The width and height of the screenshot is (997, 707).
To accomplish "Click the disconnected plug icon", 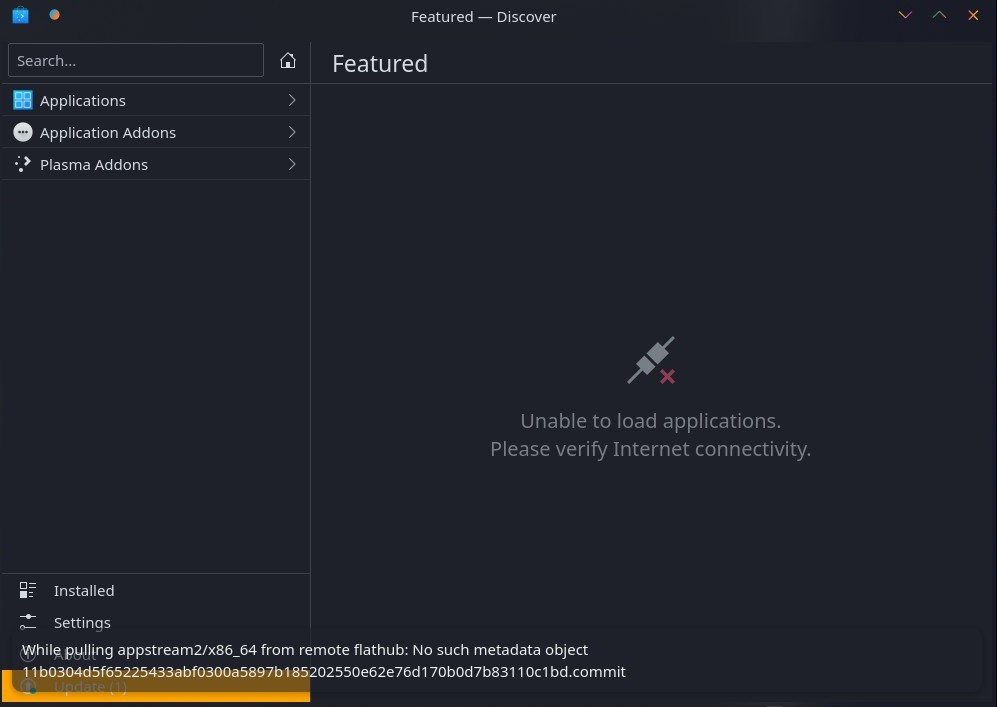I will pos(651,360).
